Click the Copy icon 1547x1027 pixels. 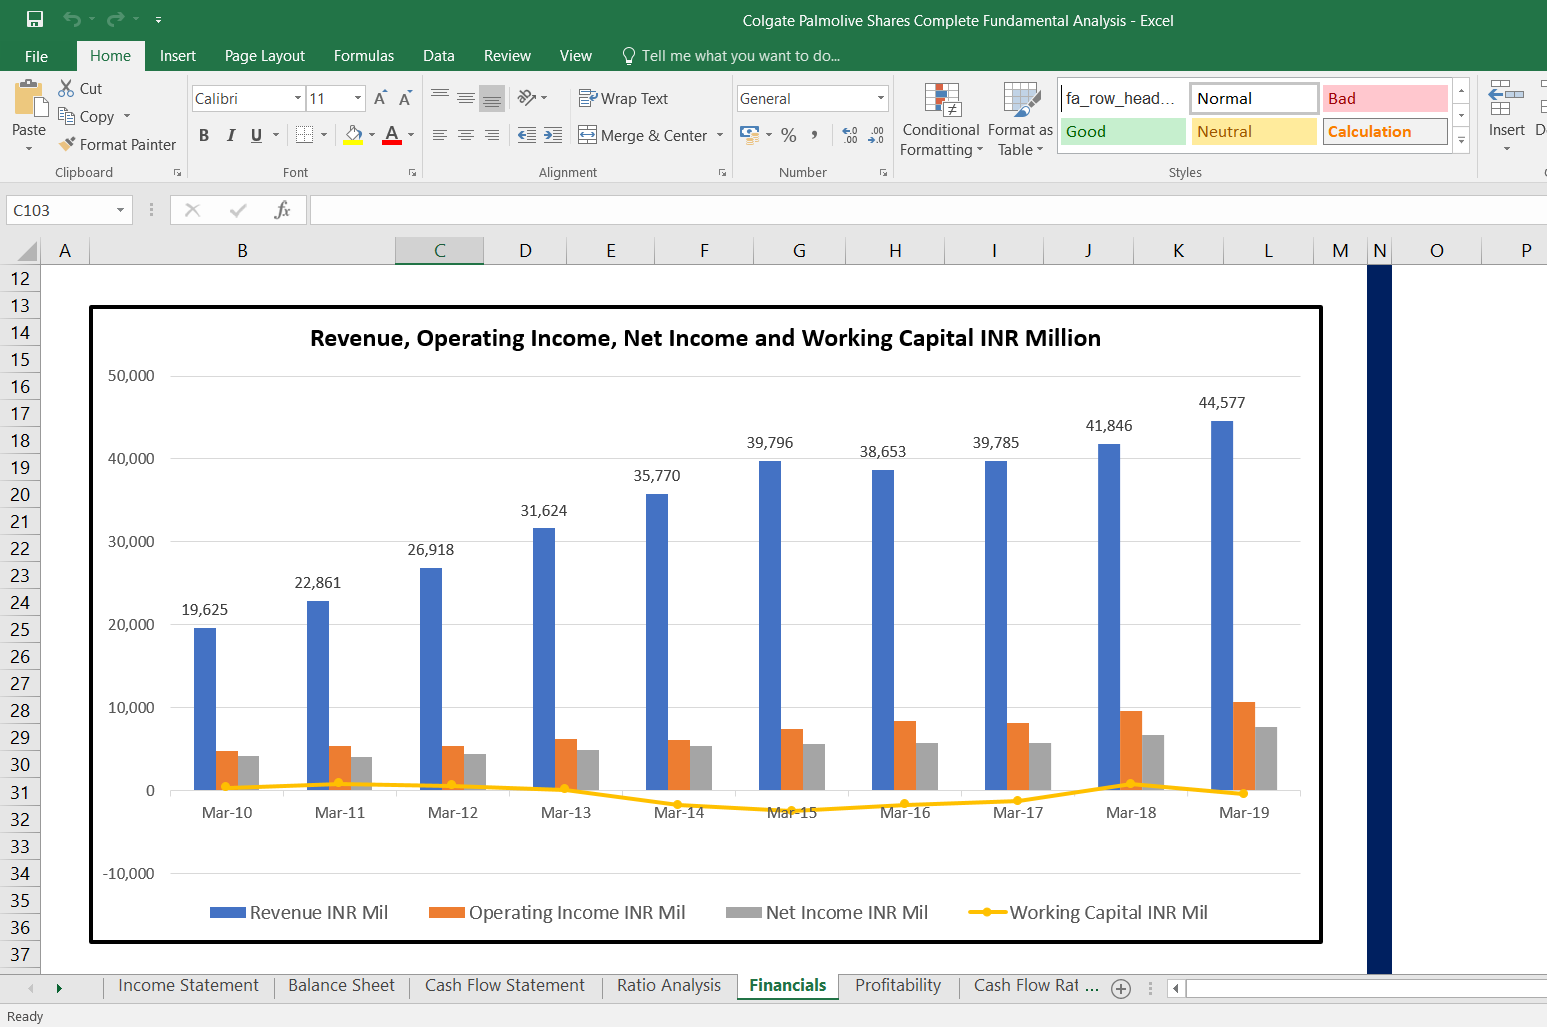tap(66, 116)
